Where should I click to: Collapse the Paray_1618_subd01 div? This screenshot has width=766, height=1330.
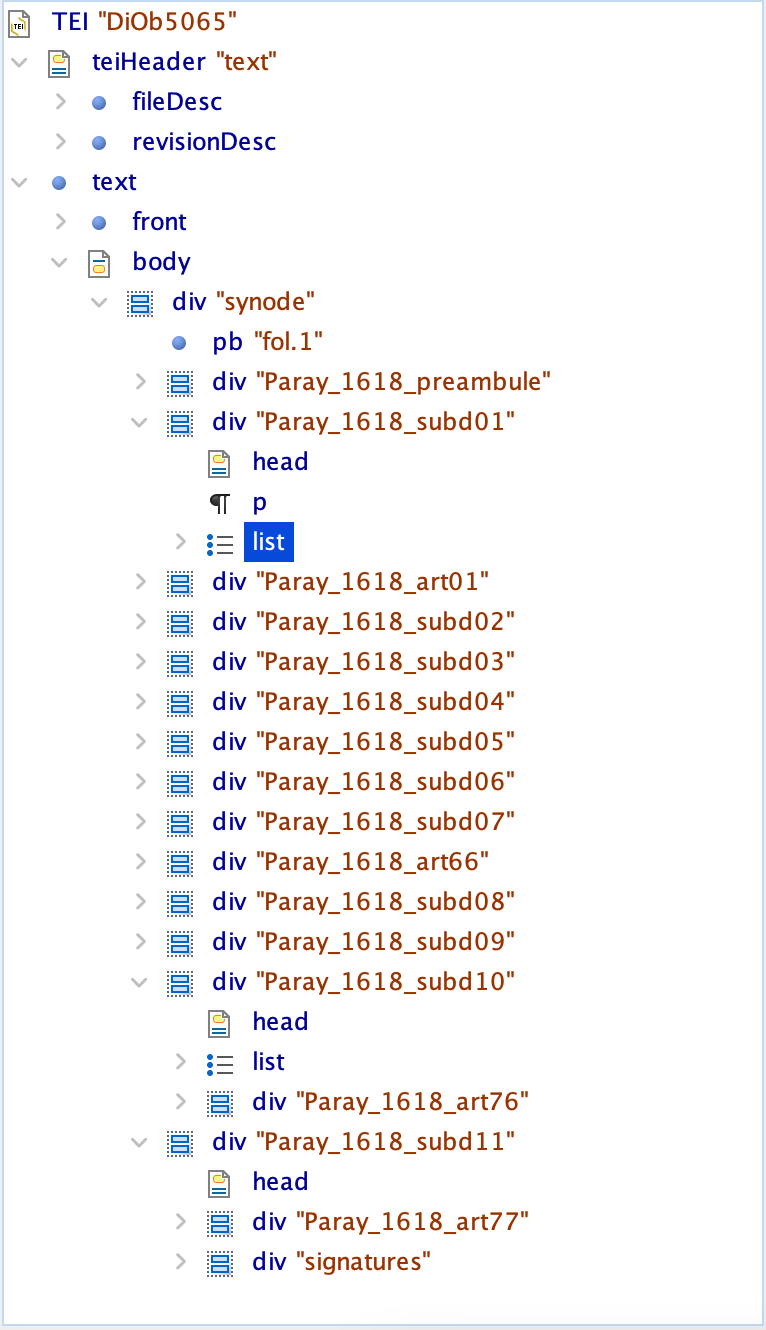click(139, 422)
